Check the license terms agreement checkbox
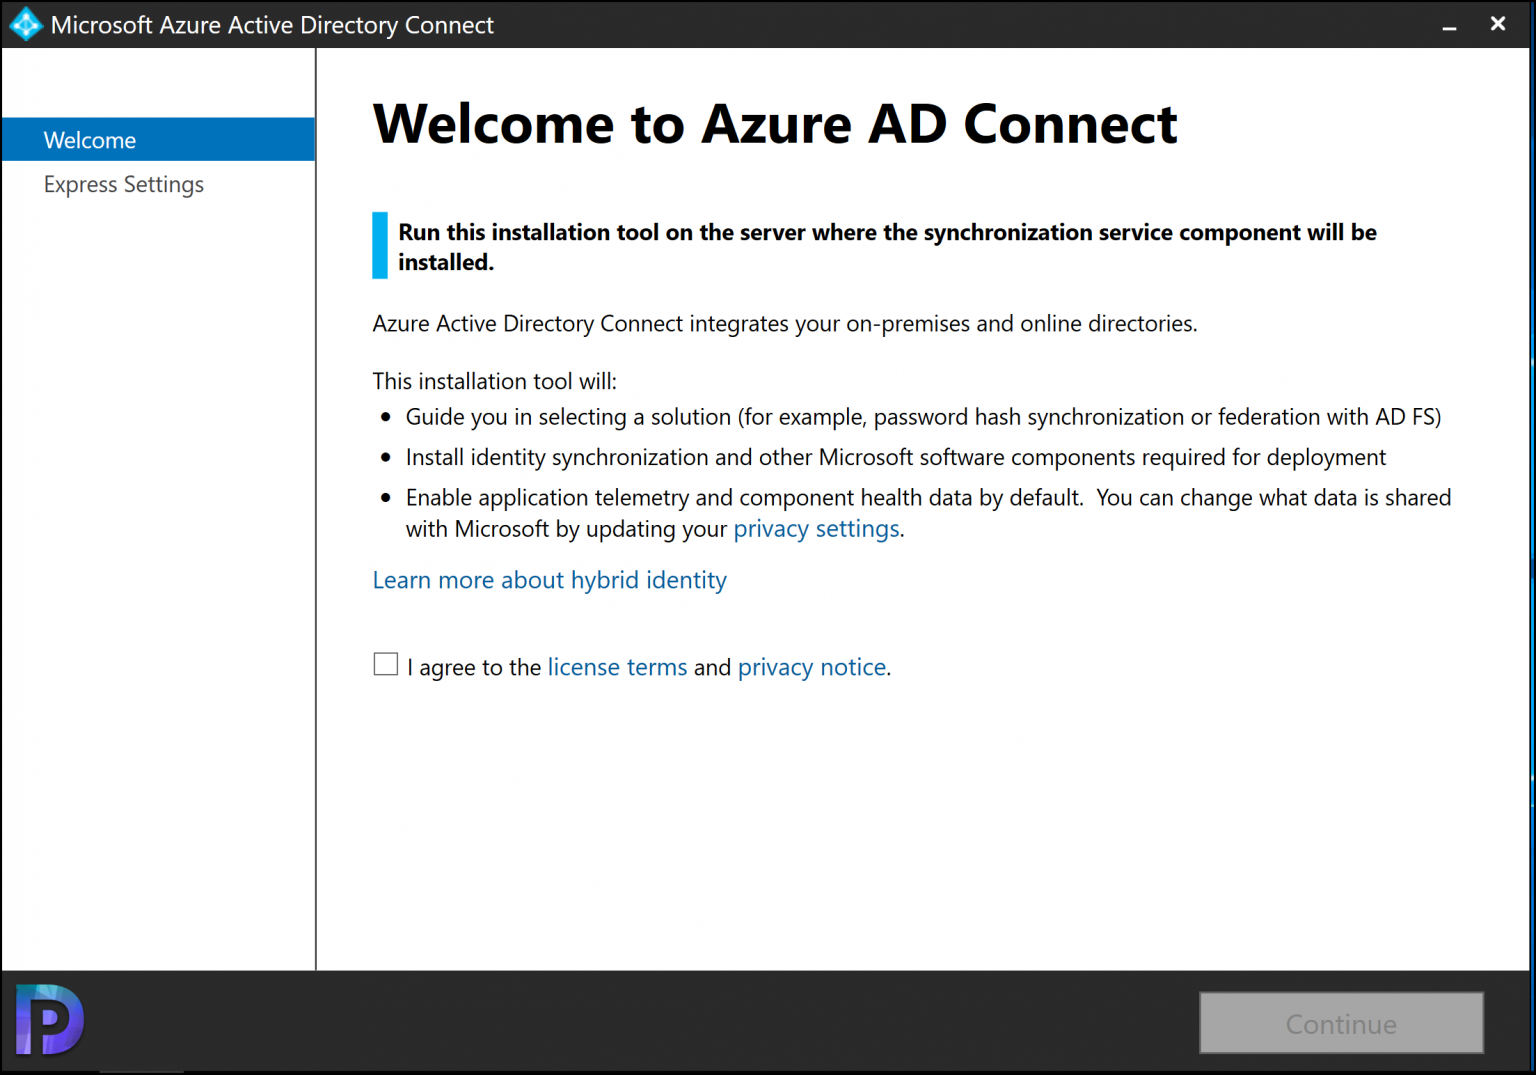Image resolution: width=1536 pixels, height=1075 pixels. (x=385, y=664)
